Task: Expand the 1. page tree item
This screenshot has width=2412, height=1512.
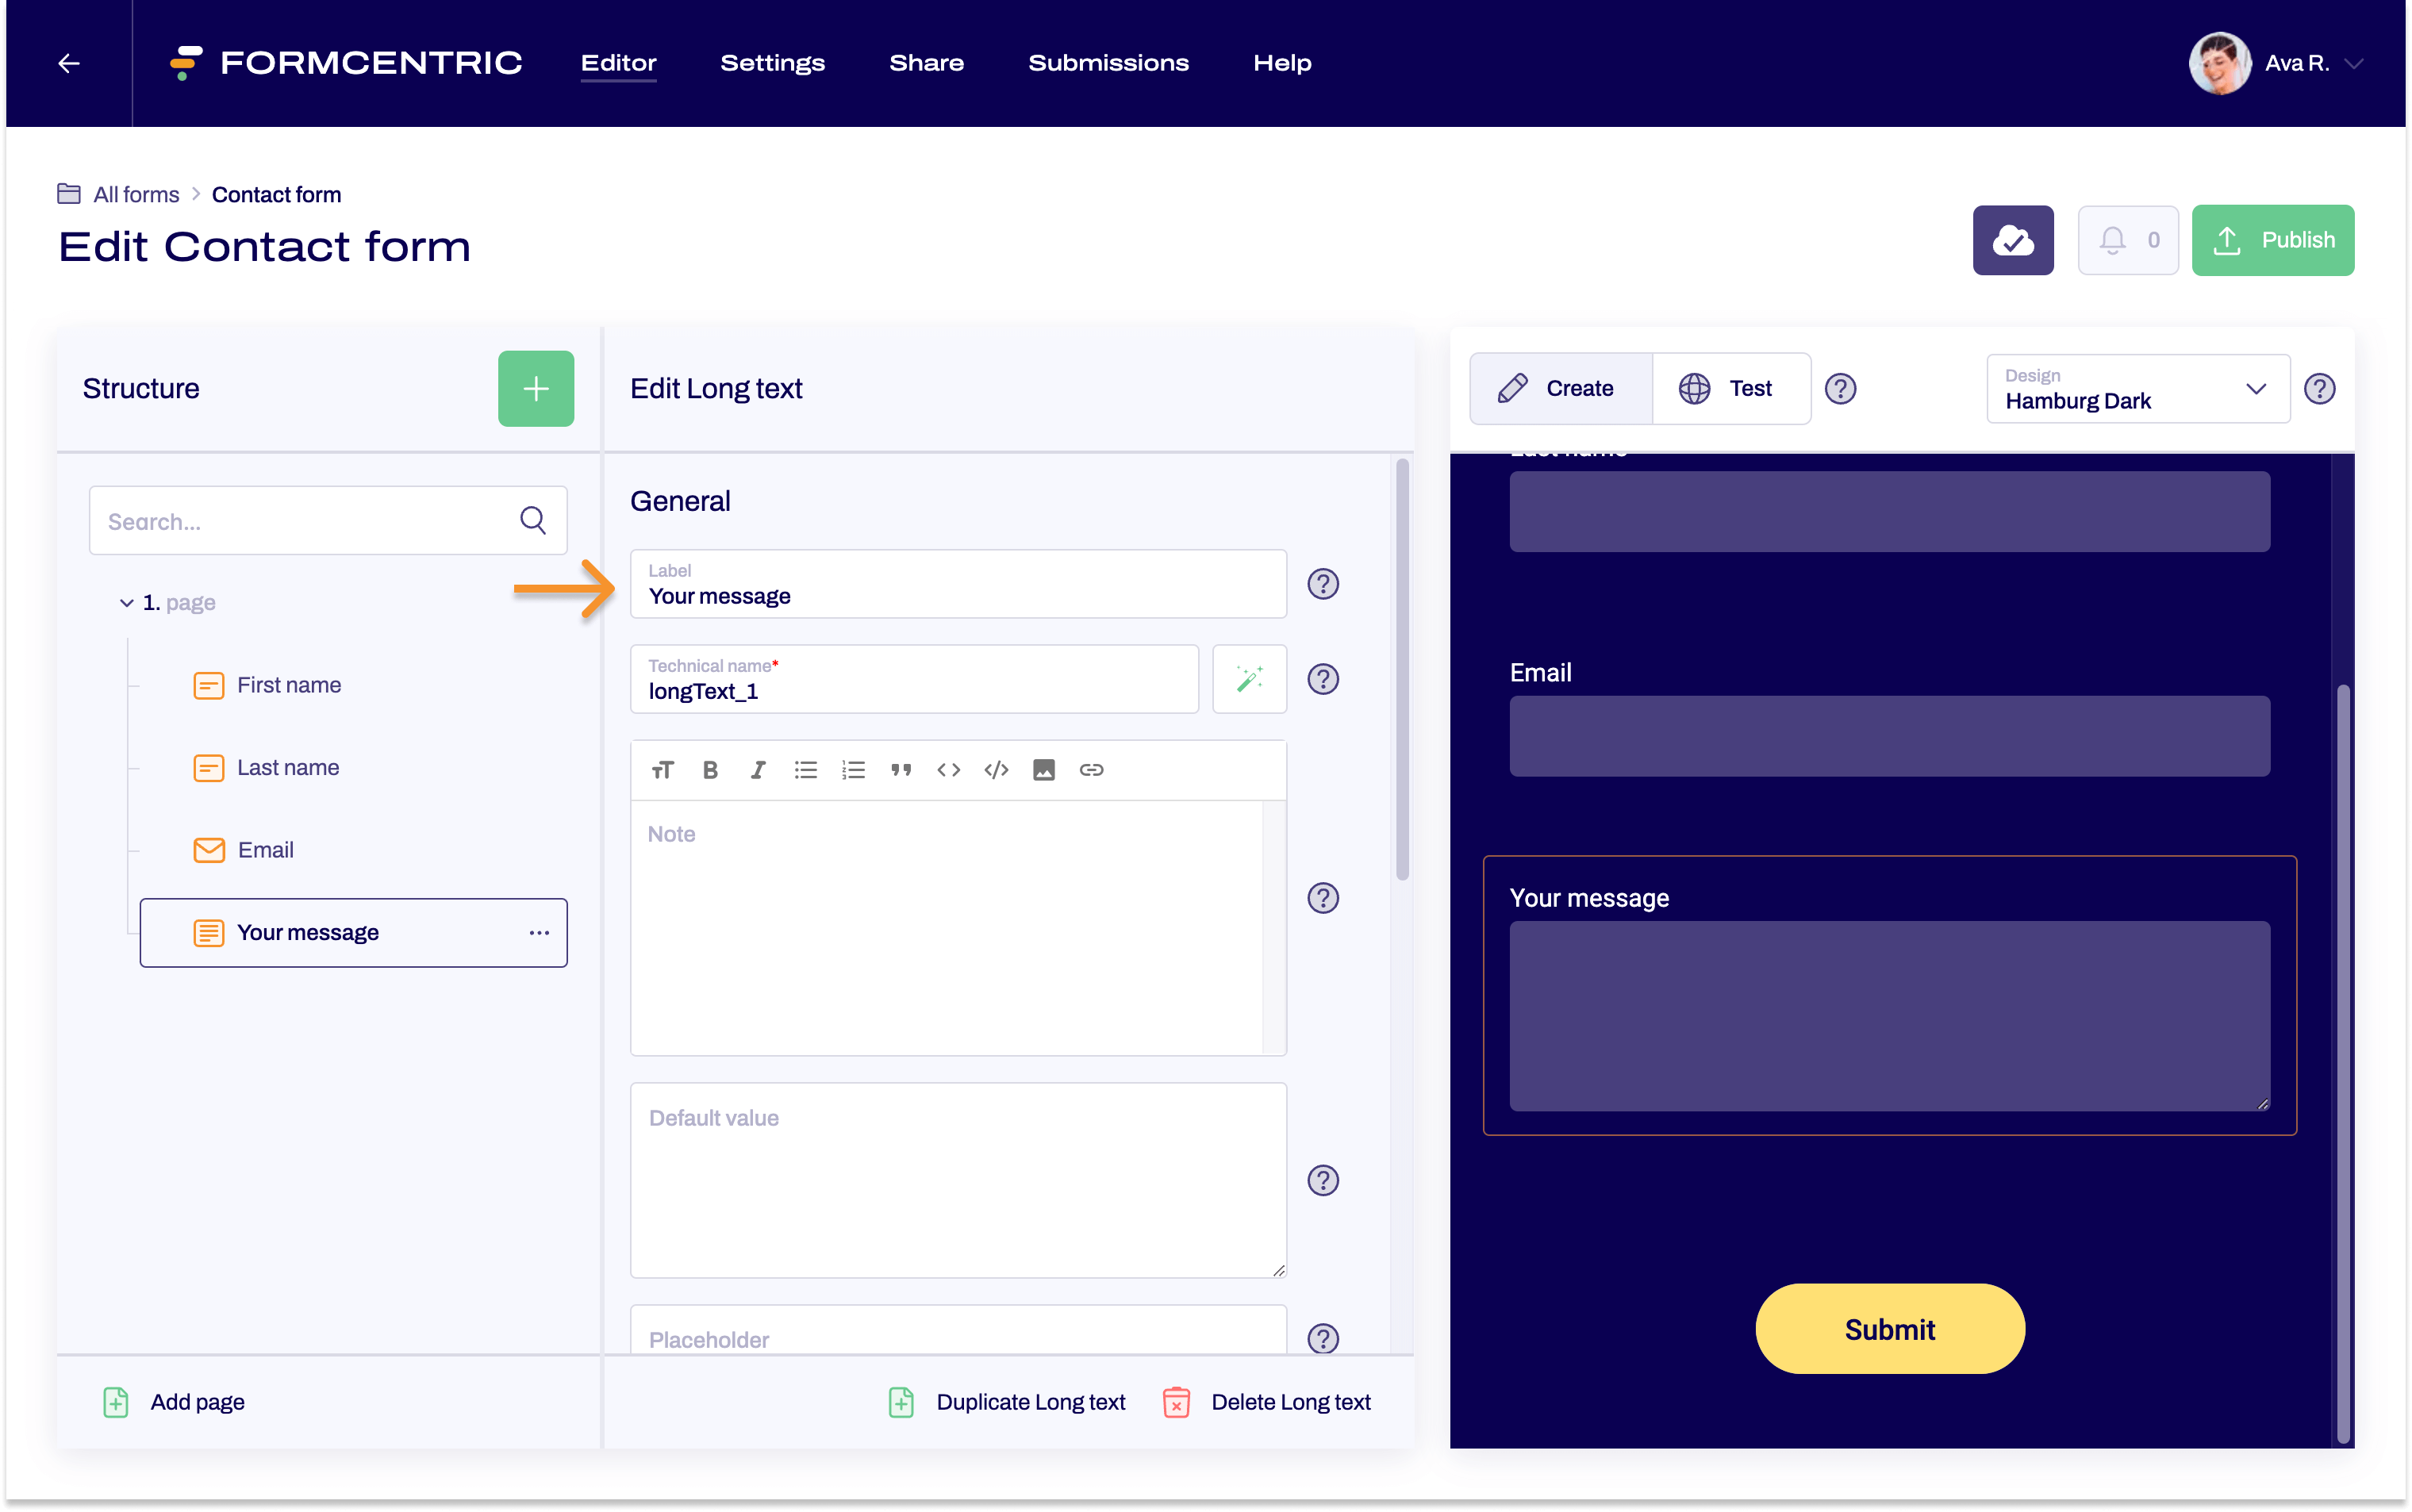Action: pos(117,603)
